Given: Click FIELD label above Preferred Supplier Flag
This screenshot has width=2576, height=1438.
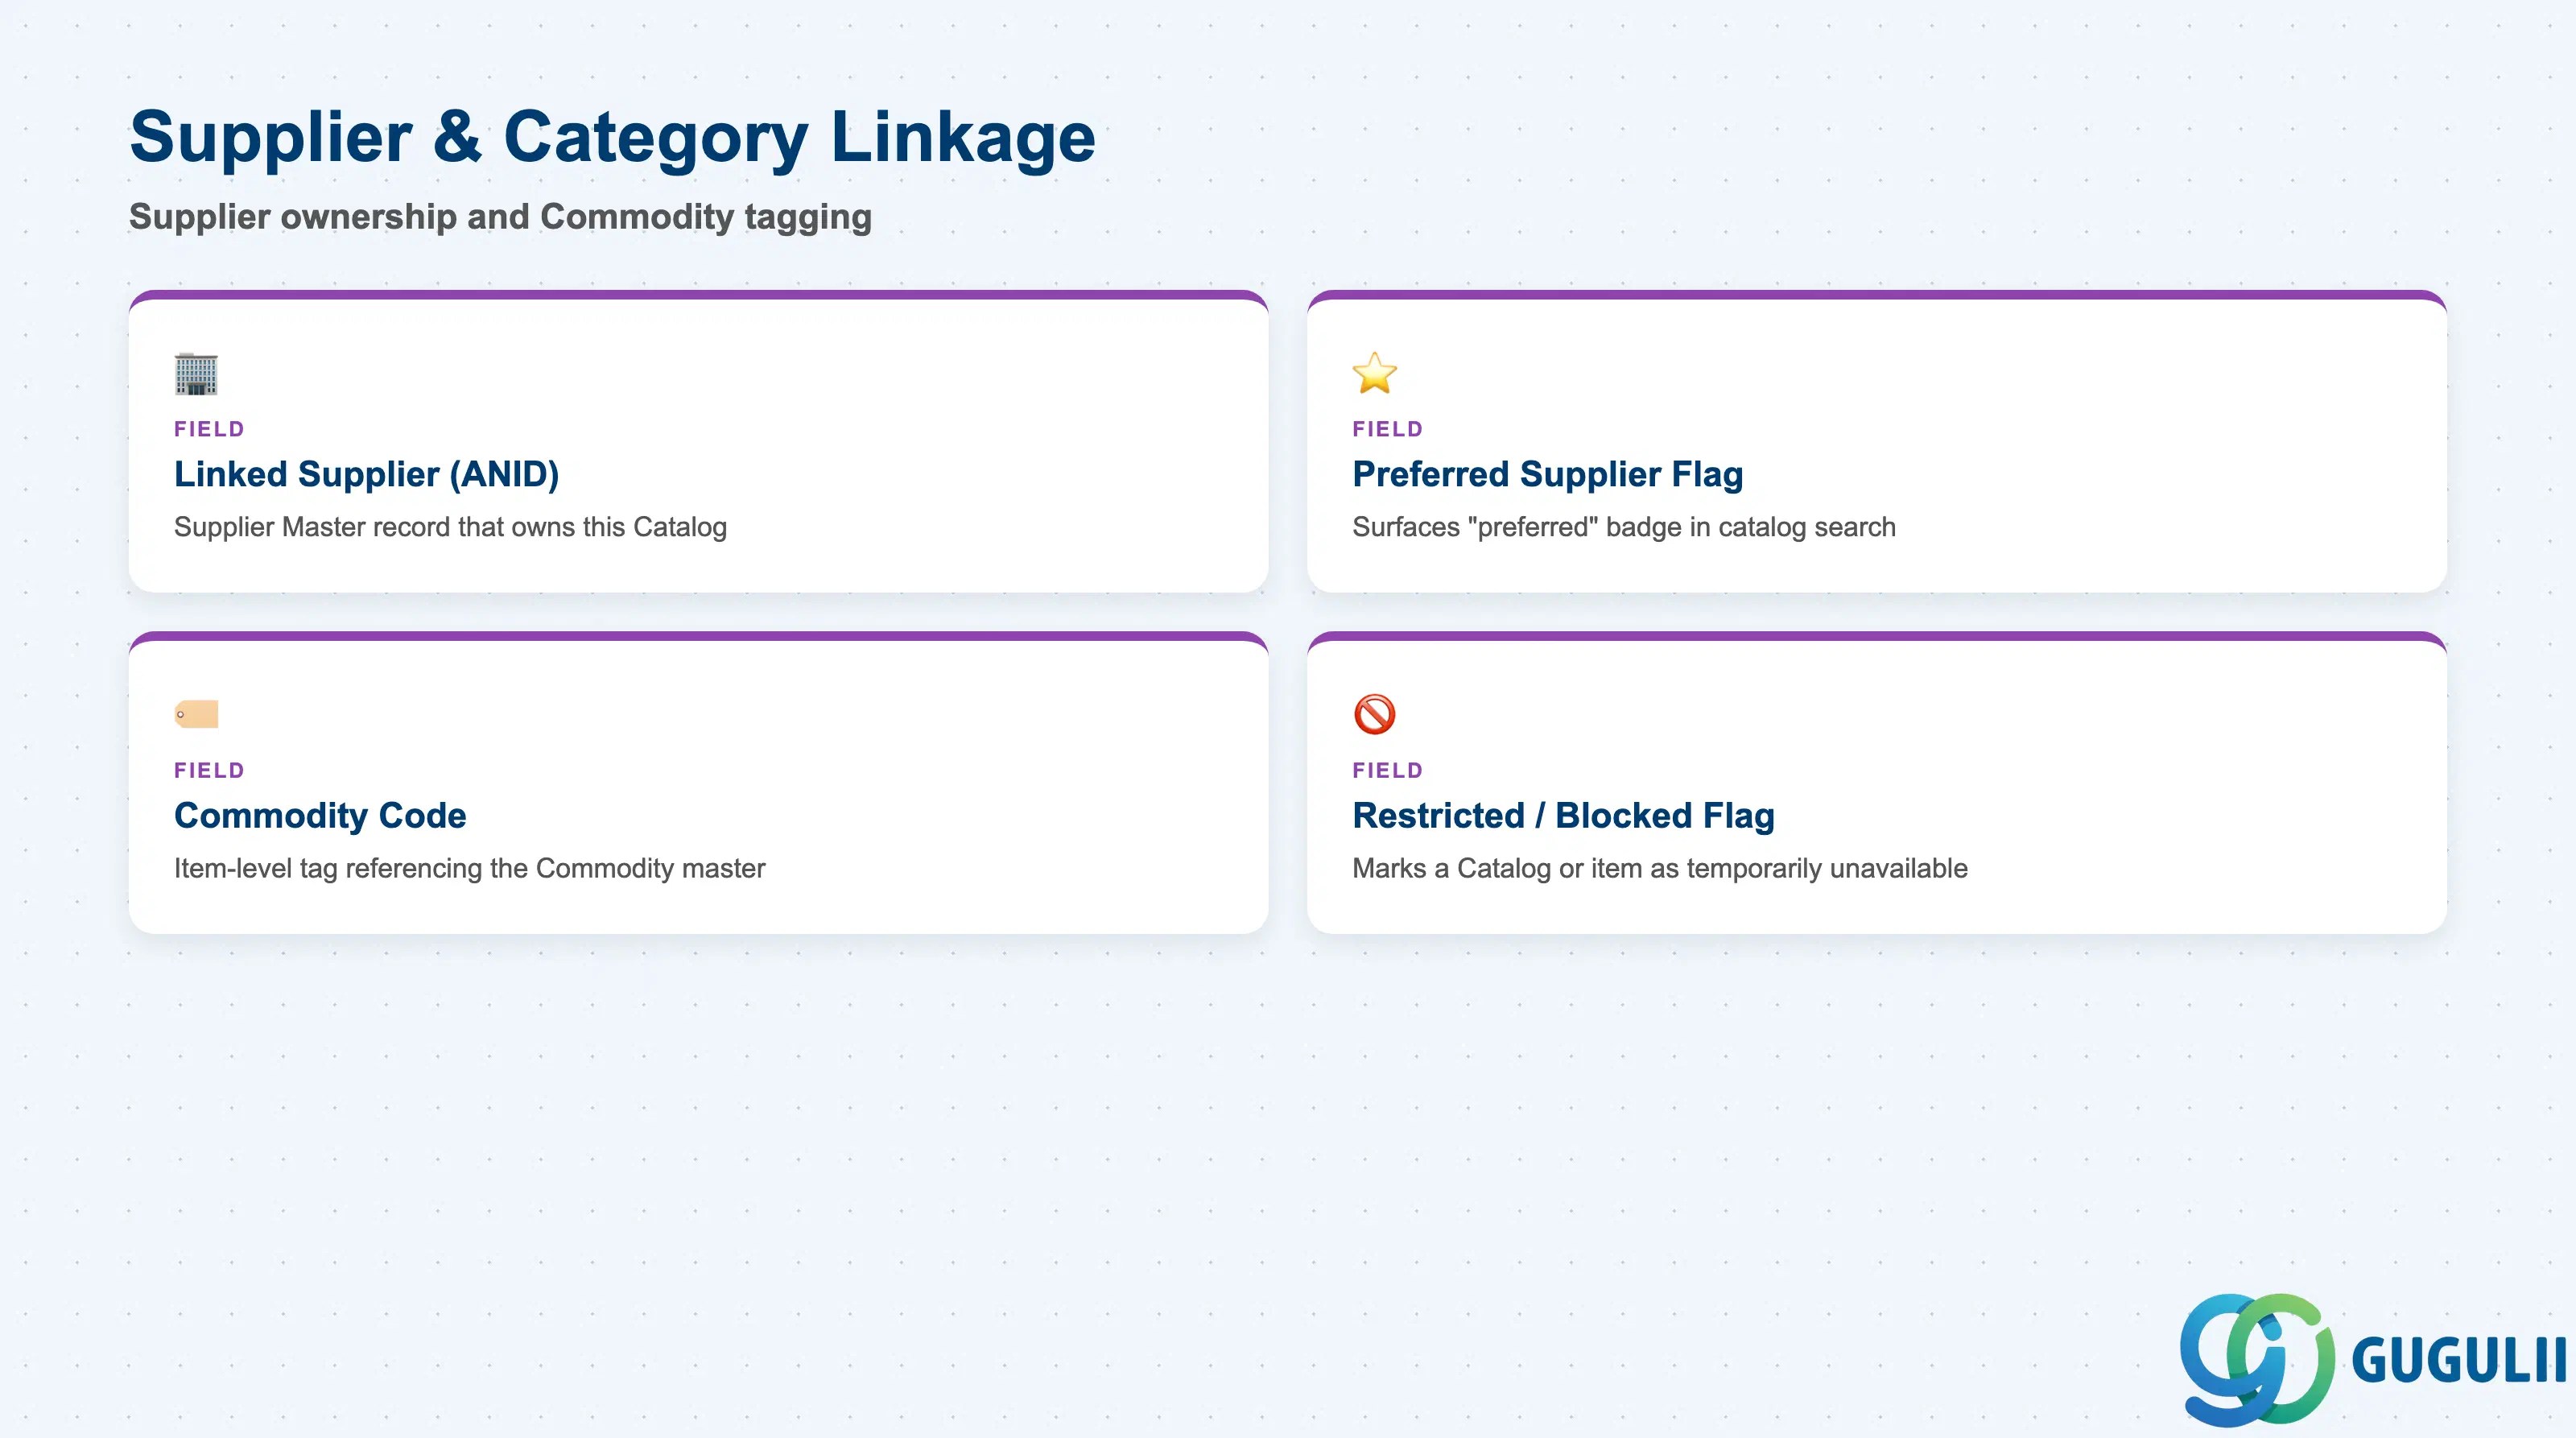Looking at the screenshot, I should 1387,429.
